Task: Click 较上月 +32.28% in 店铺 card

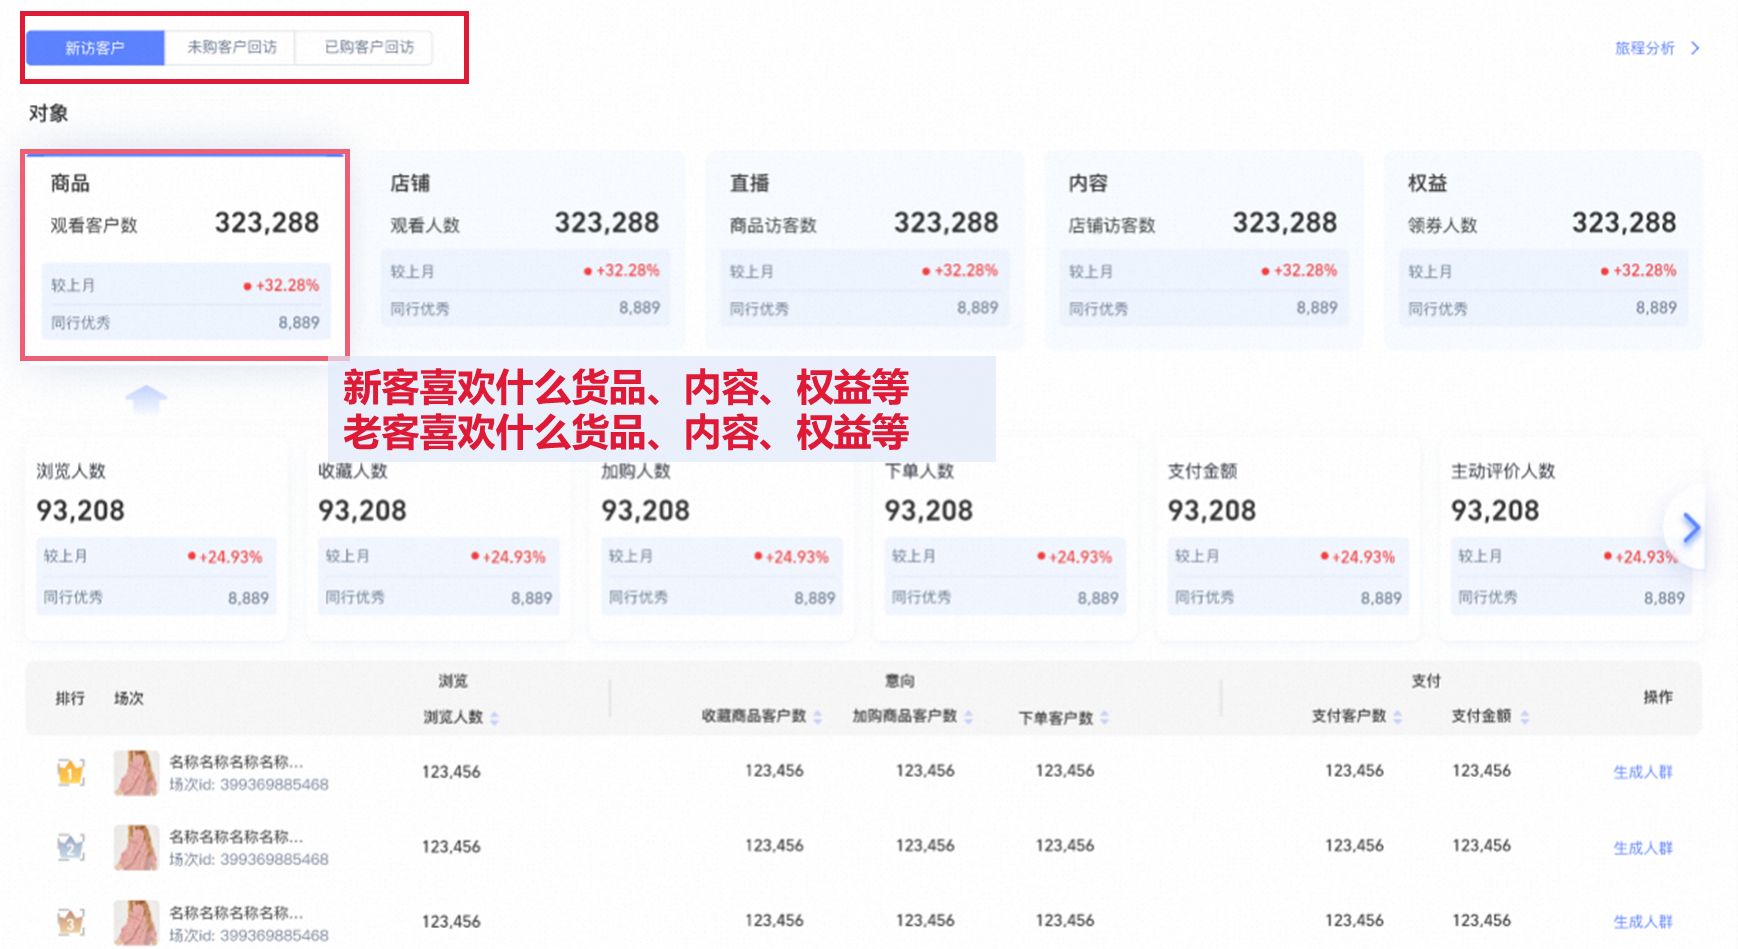Action: pyautogui.click(x=524, y=271)
